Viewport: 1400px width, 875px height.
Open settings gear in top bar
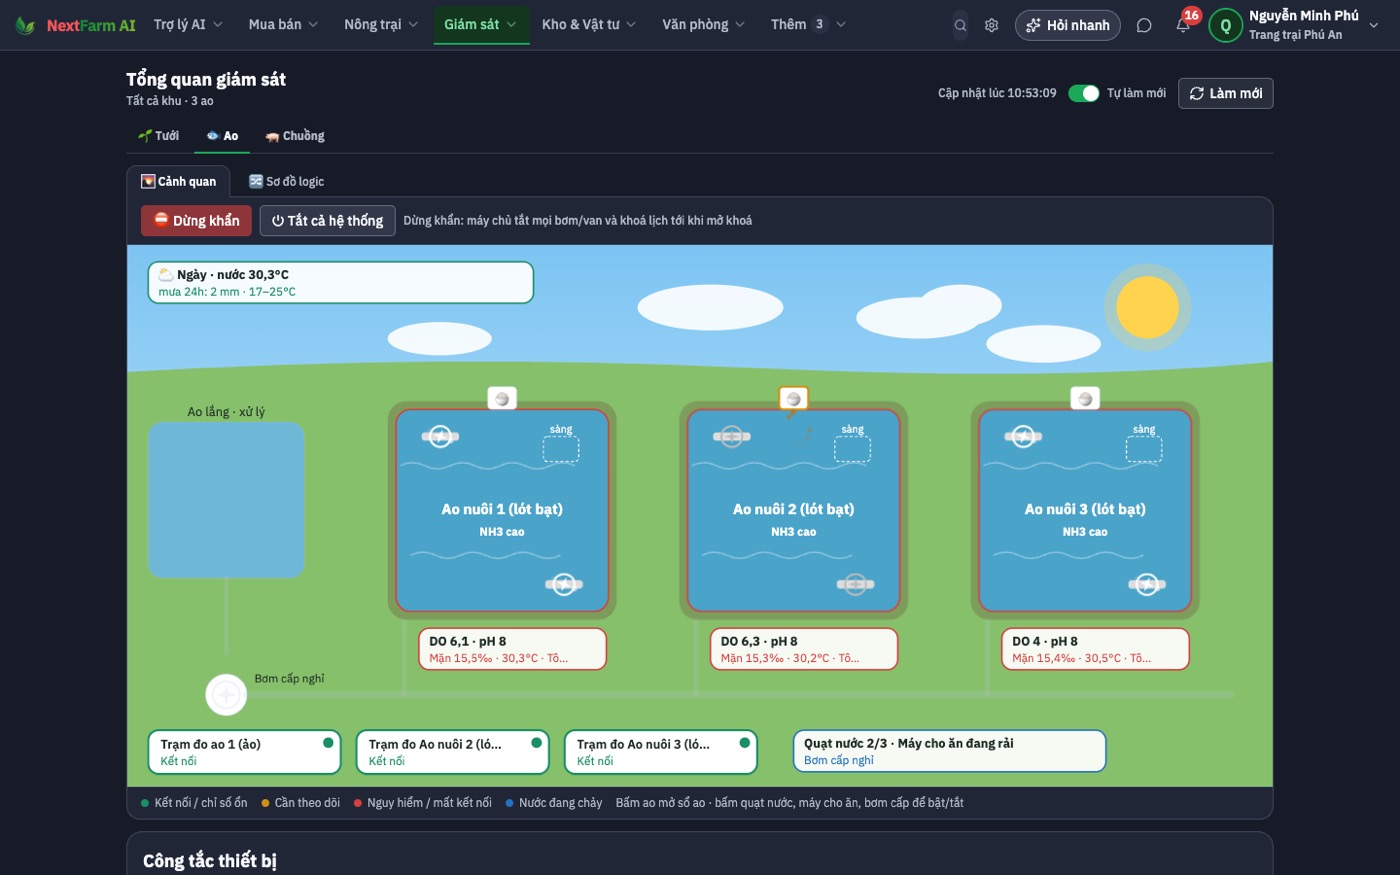pyautogui.click(x=991, y=25)
